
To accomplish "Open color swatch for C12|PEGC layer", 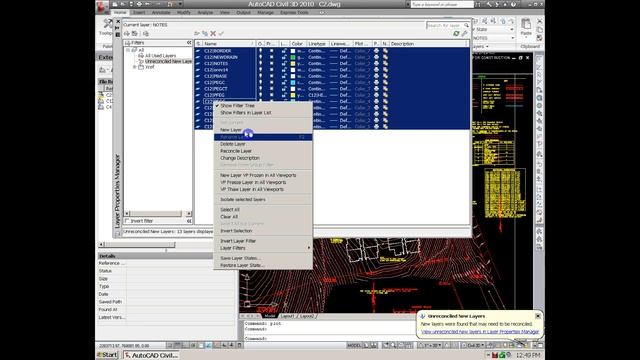I will (293, 82).
